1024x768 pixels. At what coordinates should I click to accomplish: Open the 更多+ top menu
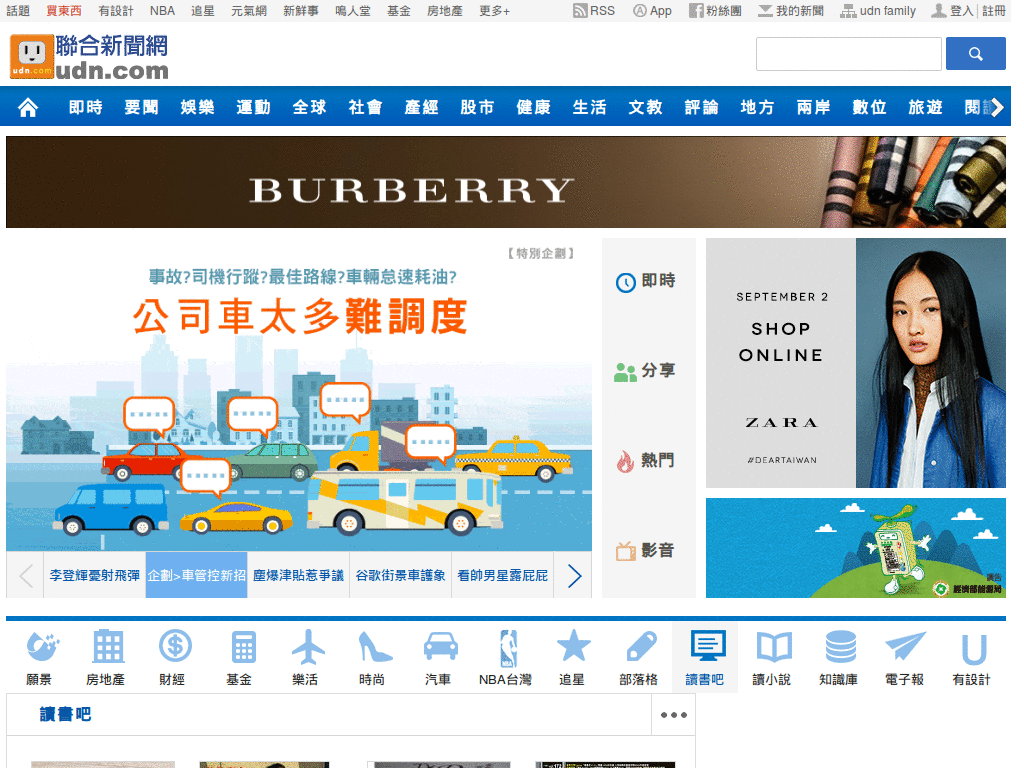[494, 10]
